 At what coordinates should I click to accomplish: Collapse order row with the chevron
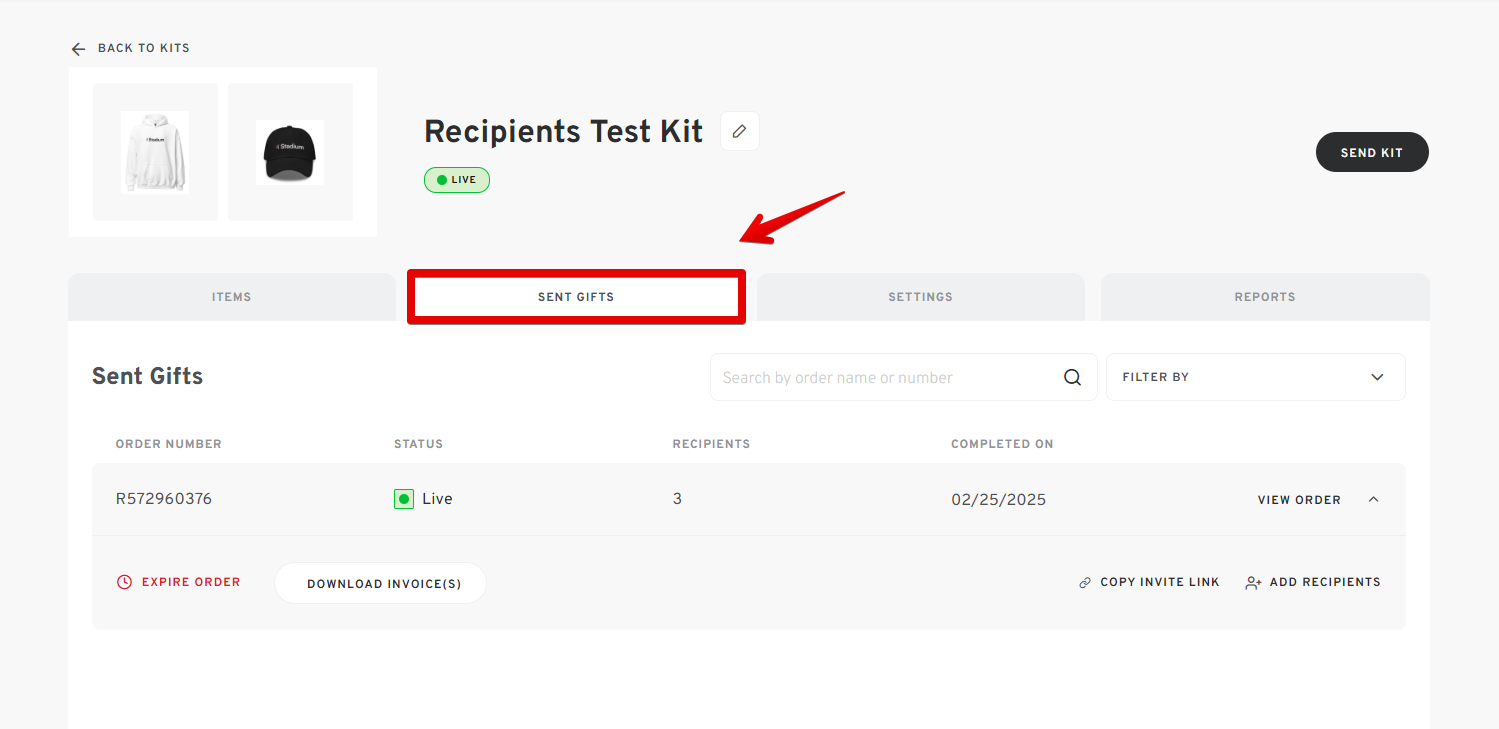[x=1373, y=499]
